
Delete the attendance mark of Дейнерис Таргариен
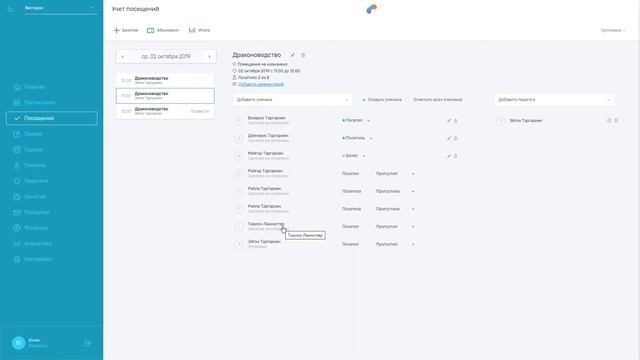point(456,138)
